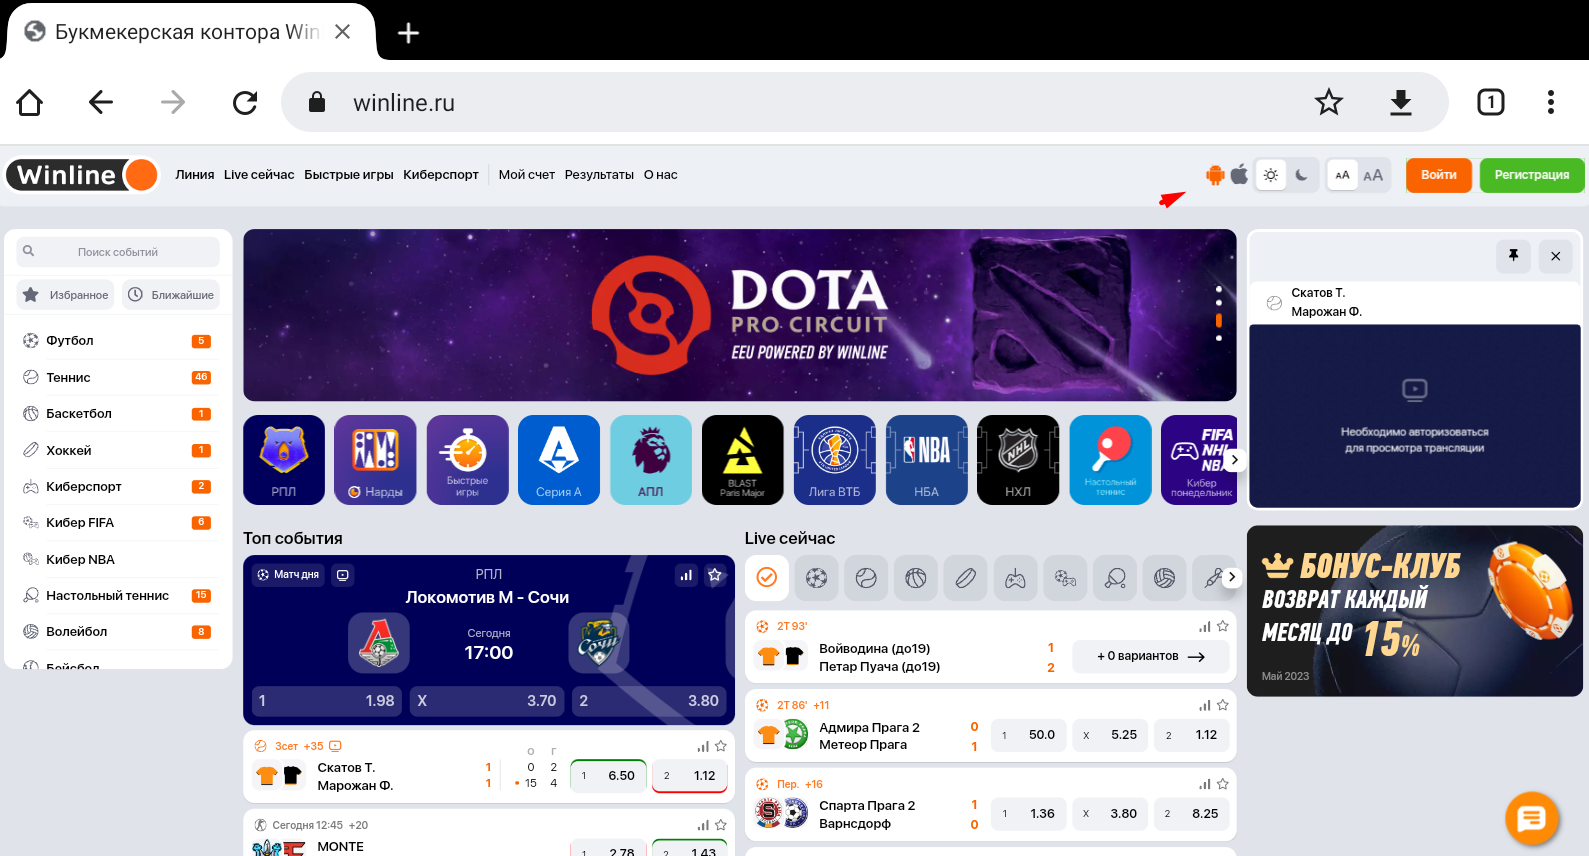Viewport: 1589px width, 856px height.
Task: Open the Киберспорт menu item
Action: point(440,175)
